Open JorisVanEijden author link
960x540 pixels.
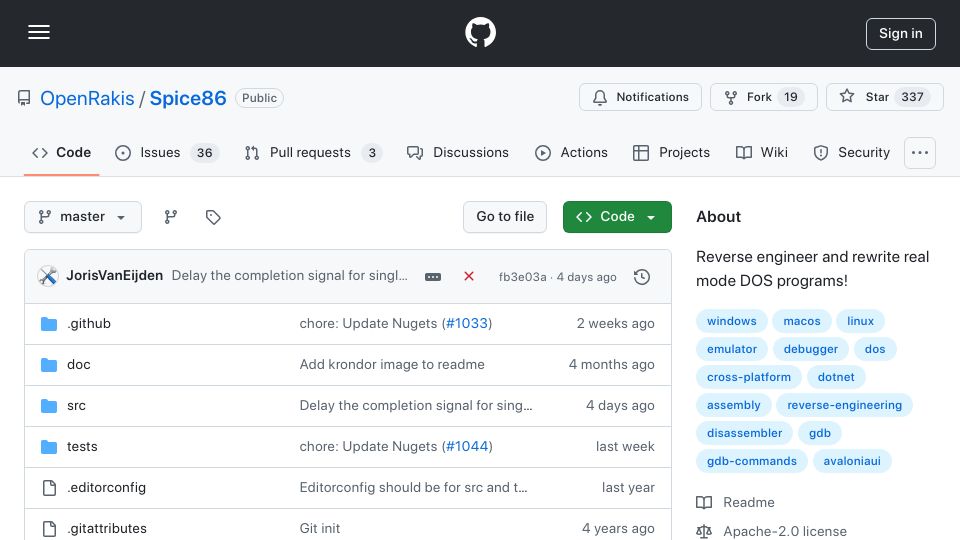[x=114, y=276]
